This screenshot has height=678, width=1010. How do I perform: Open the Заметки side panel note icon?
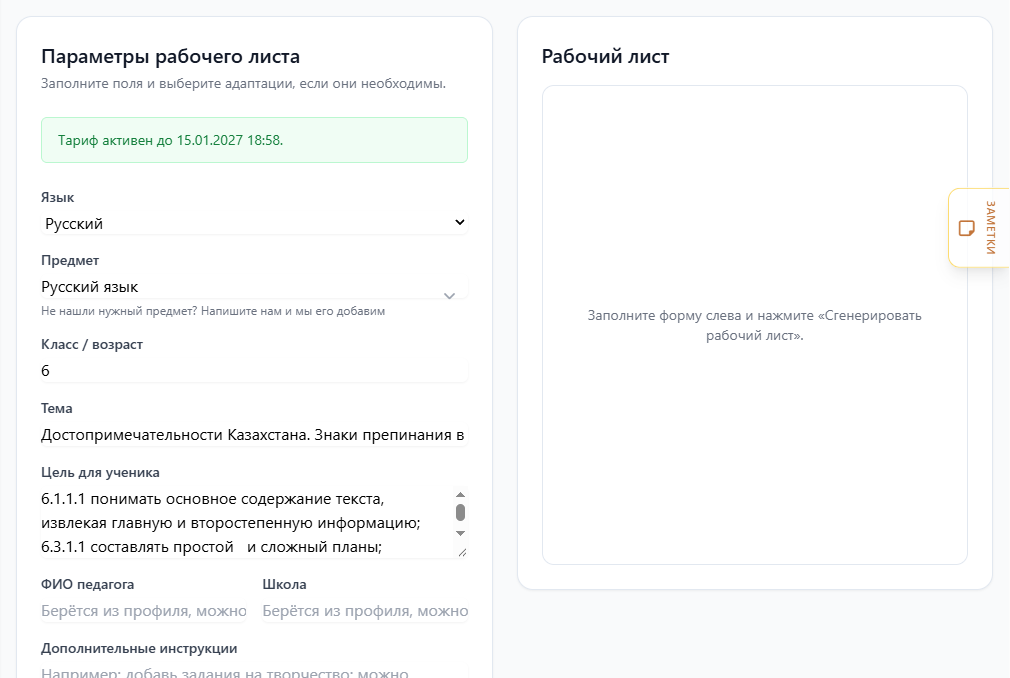[966, 228]
